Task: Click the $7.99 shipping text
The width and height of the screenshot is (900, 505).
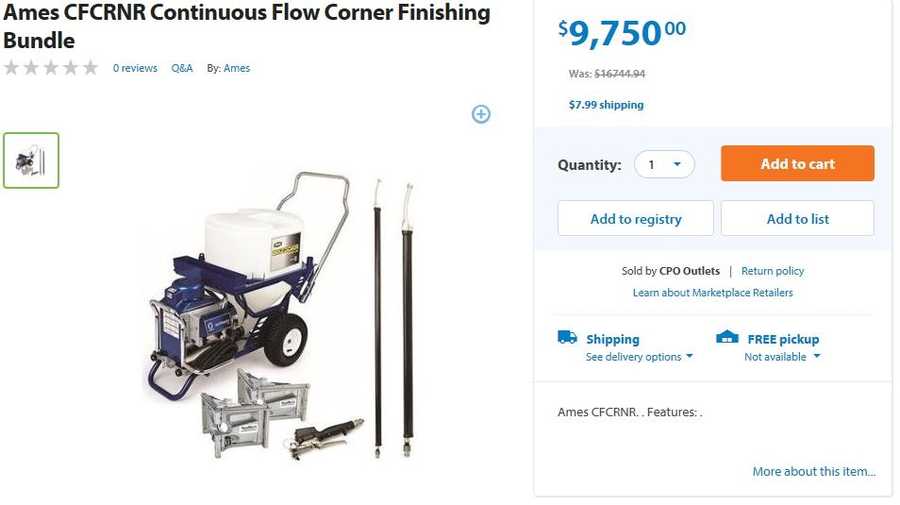Action: coord(606,105)
